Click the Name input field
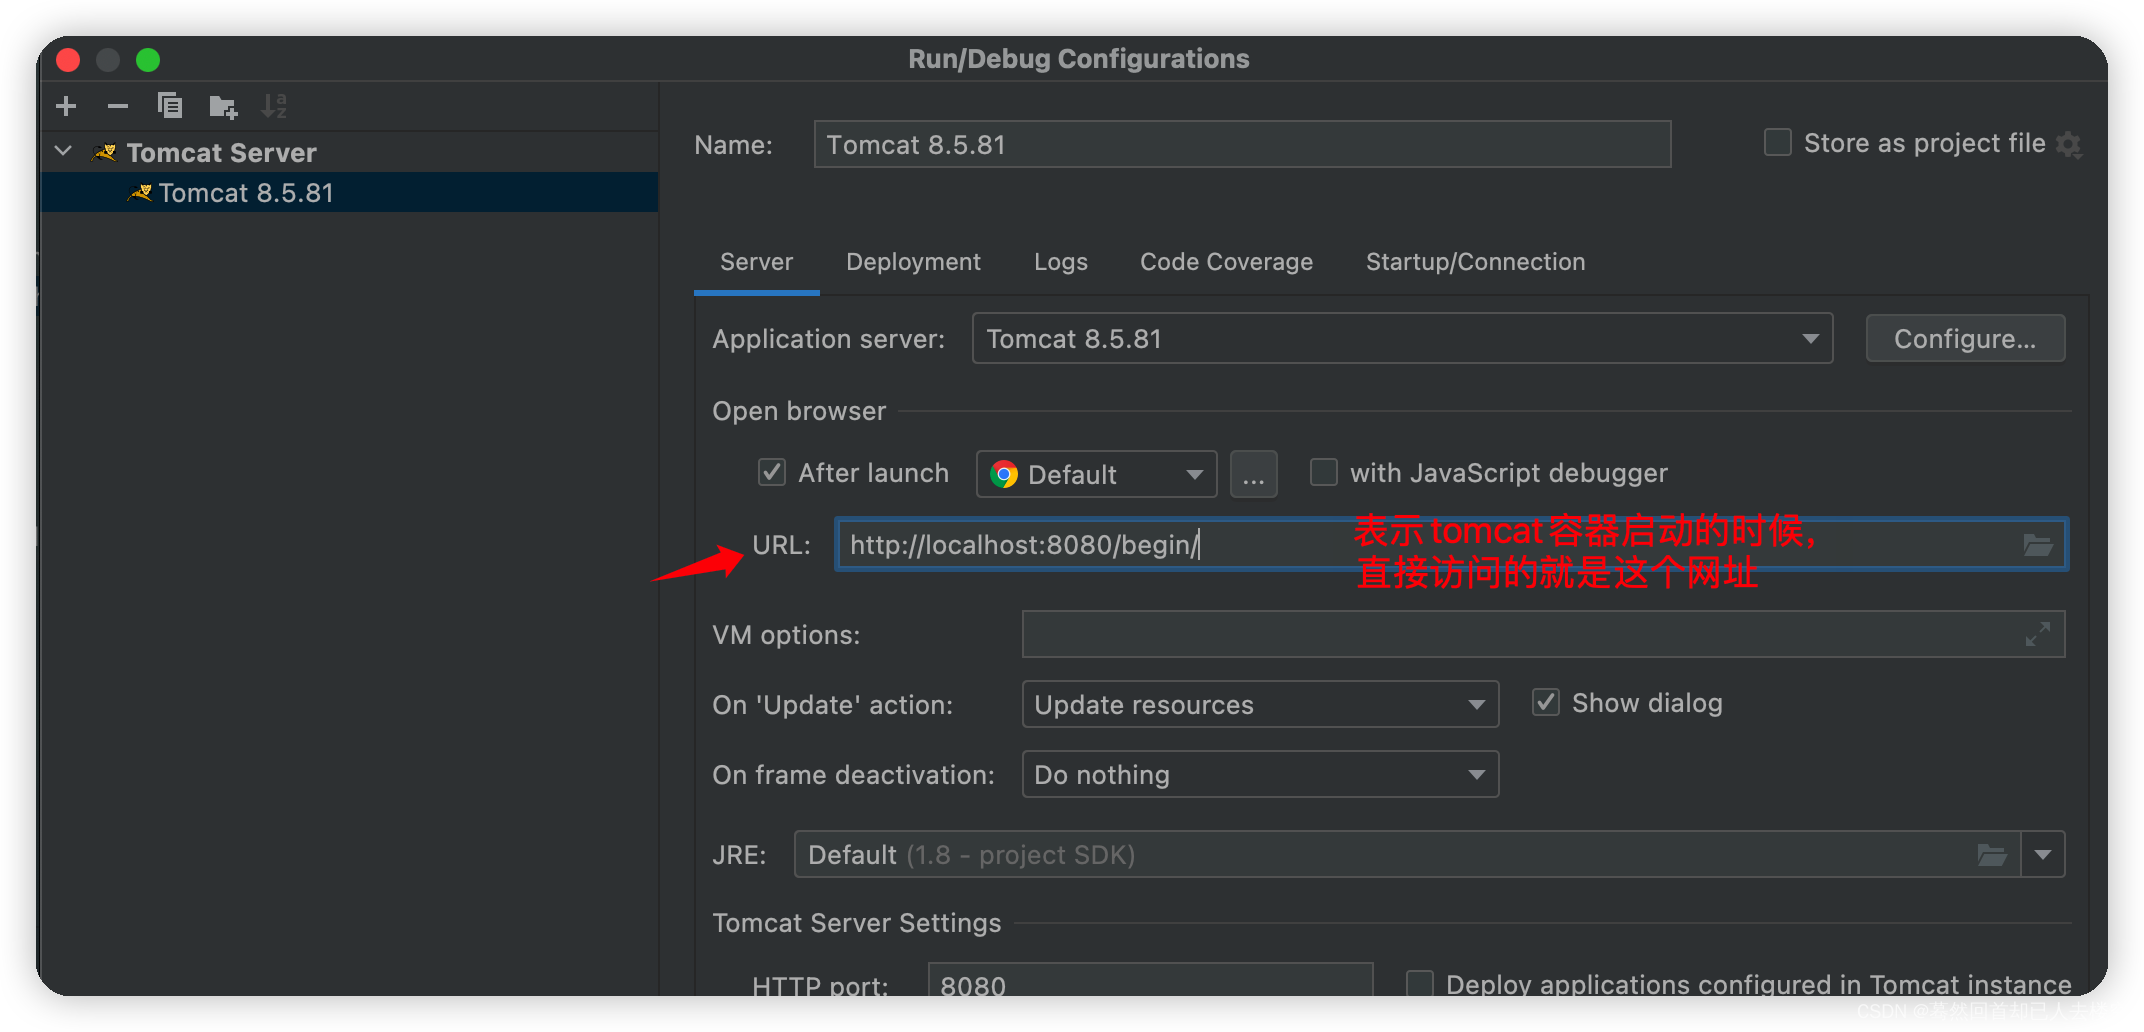2144x1032 pixels. (1242, 144)
